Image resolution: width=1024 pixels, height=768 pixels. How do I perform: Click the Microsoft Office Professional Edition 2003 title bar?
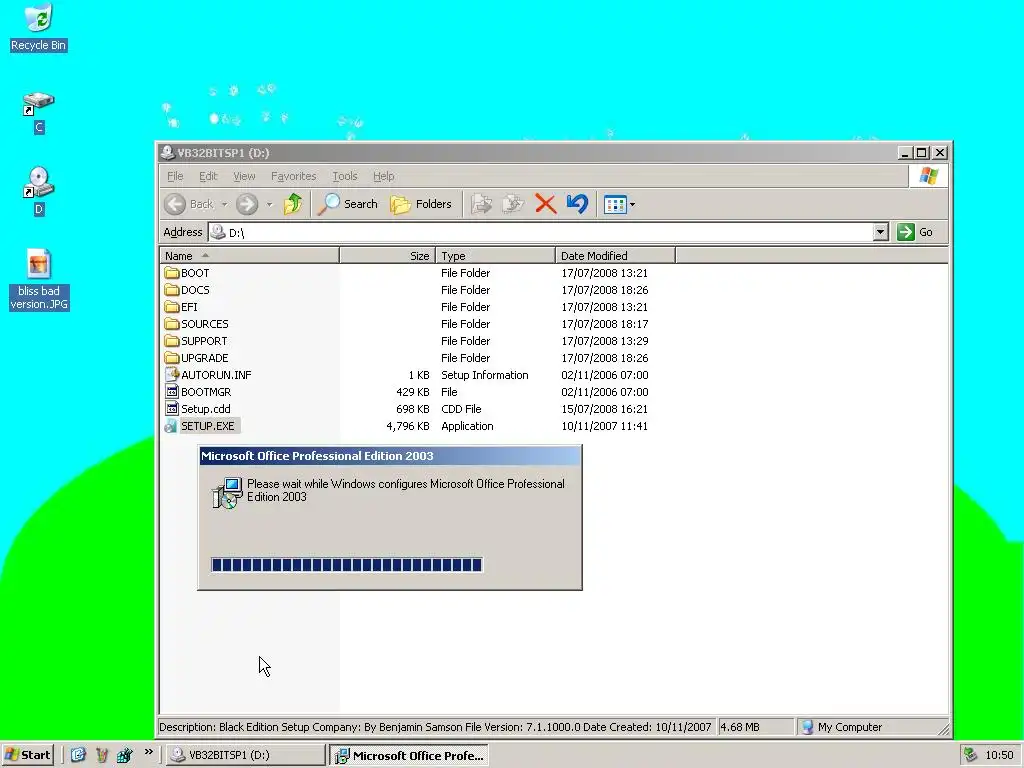click(390, 456)
